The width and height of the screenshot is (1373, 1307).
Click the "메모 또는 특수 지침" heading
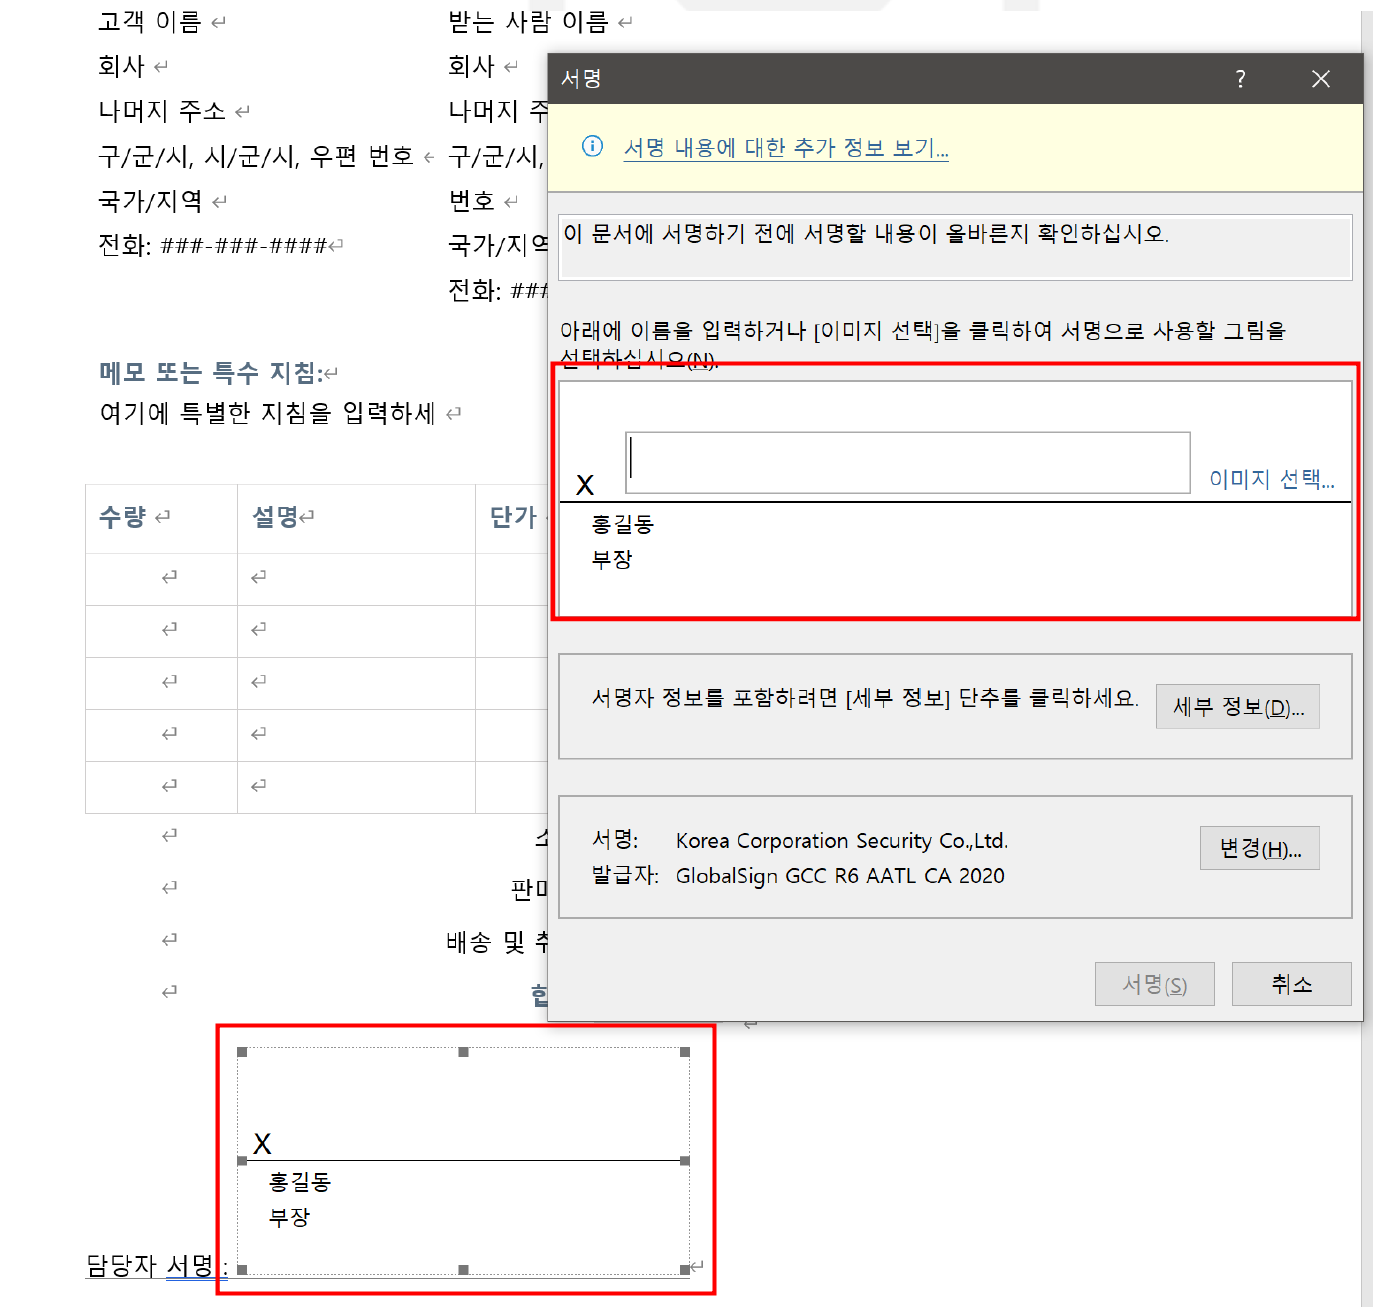[212, 371]
